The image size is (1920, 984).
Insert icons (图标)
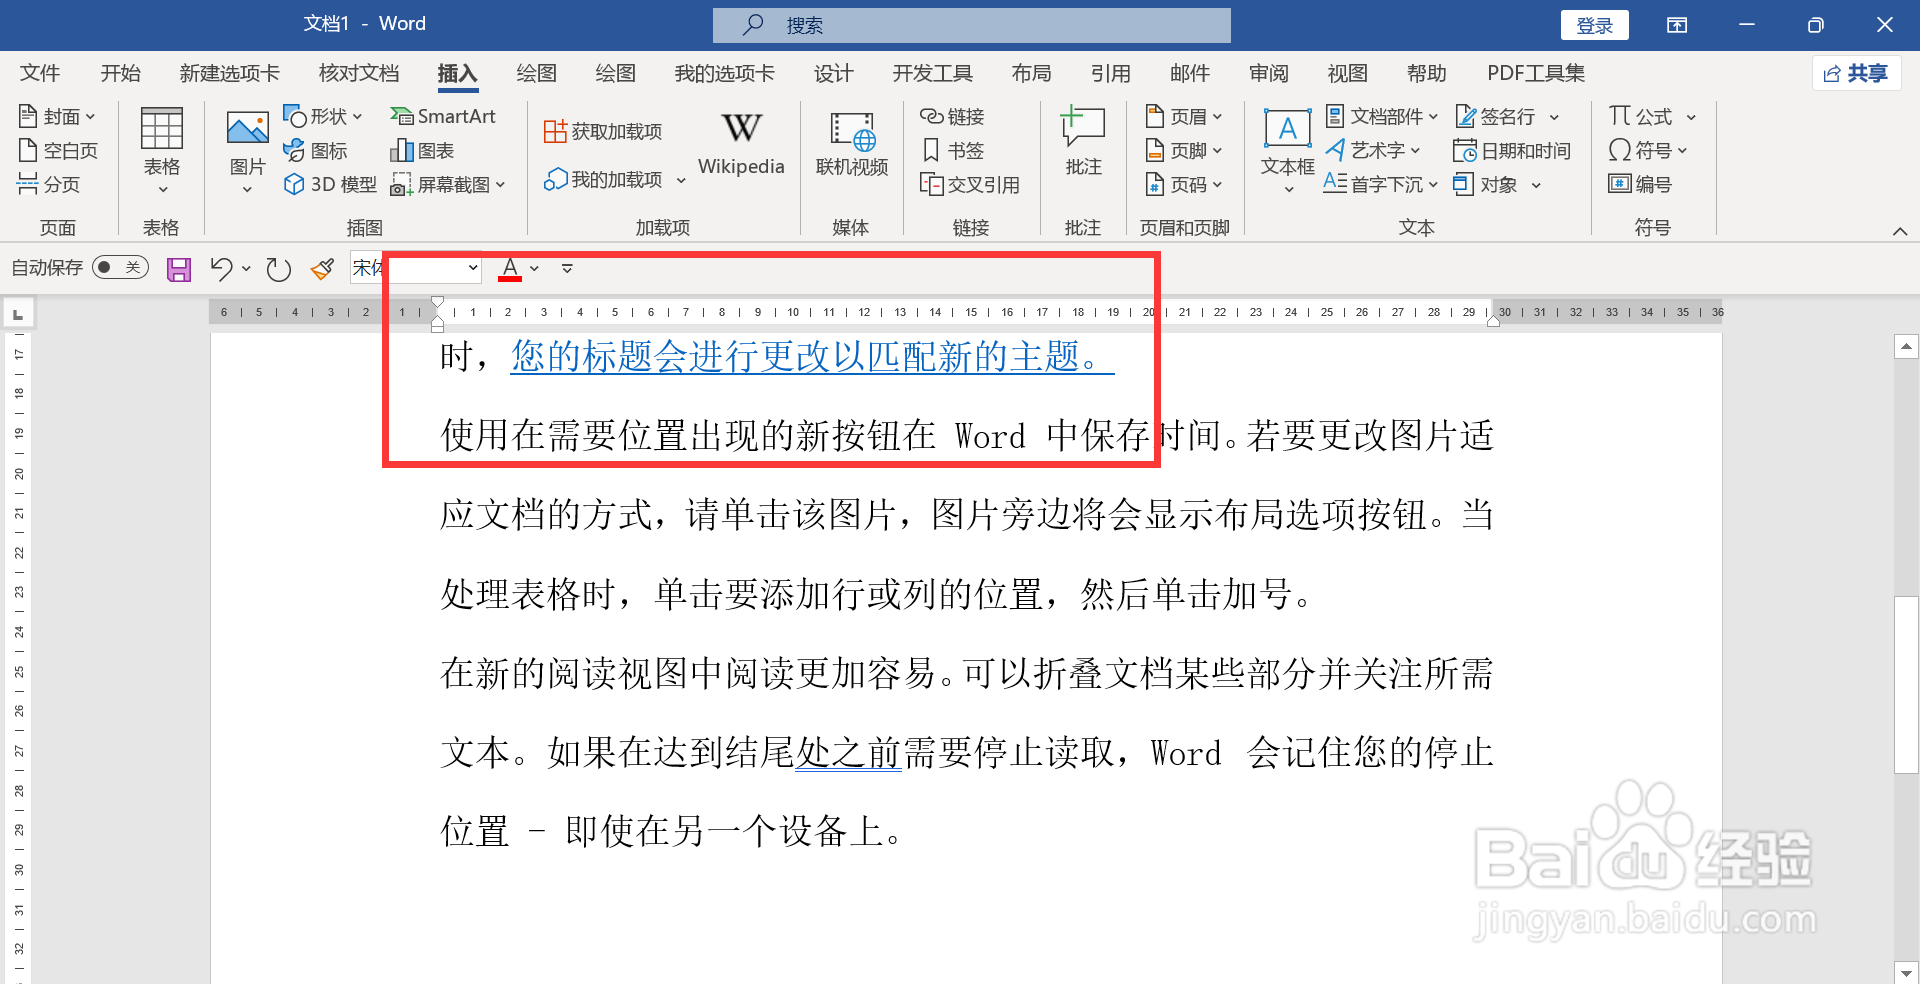(x=316, y=151)
